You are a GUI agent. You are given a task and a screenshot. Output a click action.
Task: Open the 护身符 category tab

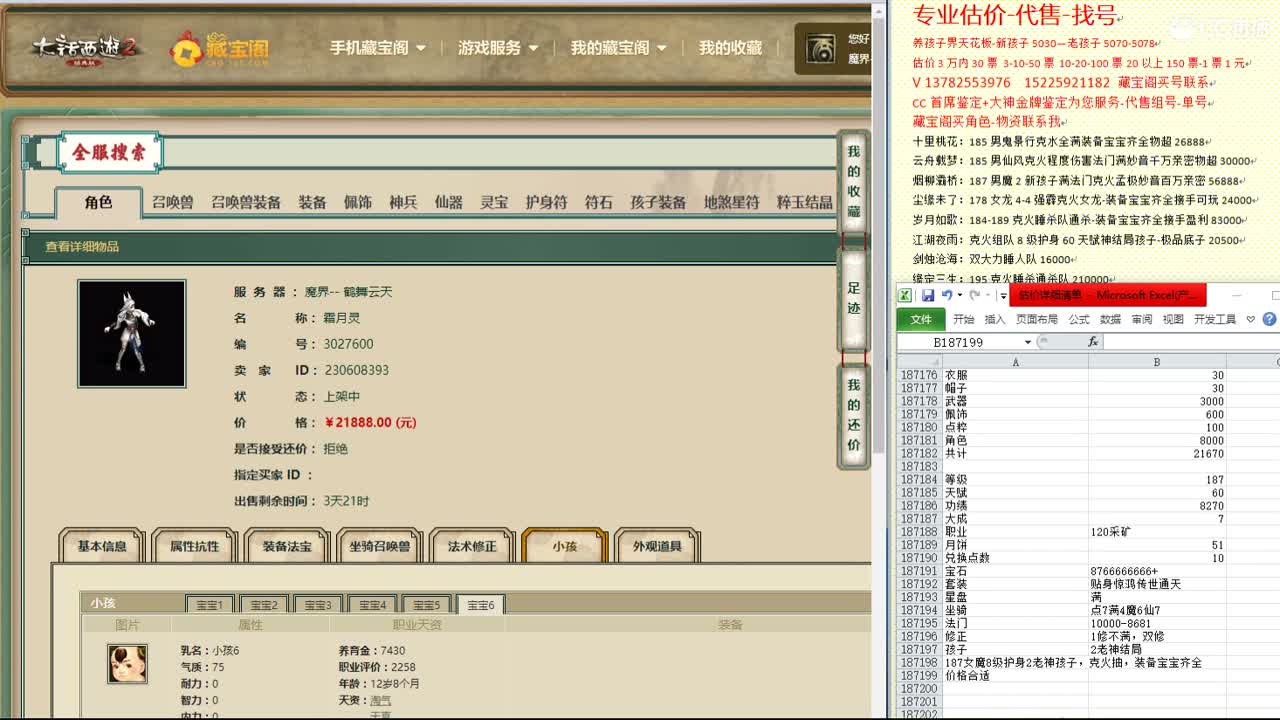[x=546, y=202]
